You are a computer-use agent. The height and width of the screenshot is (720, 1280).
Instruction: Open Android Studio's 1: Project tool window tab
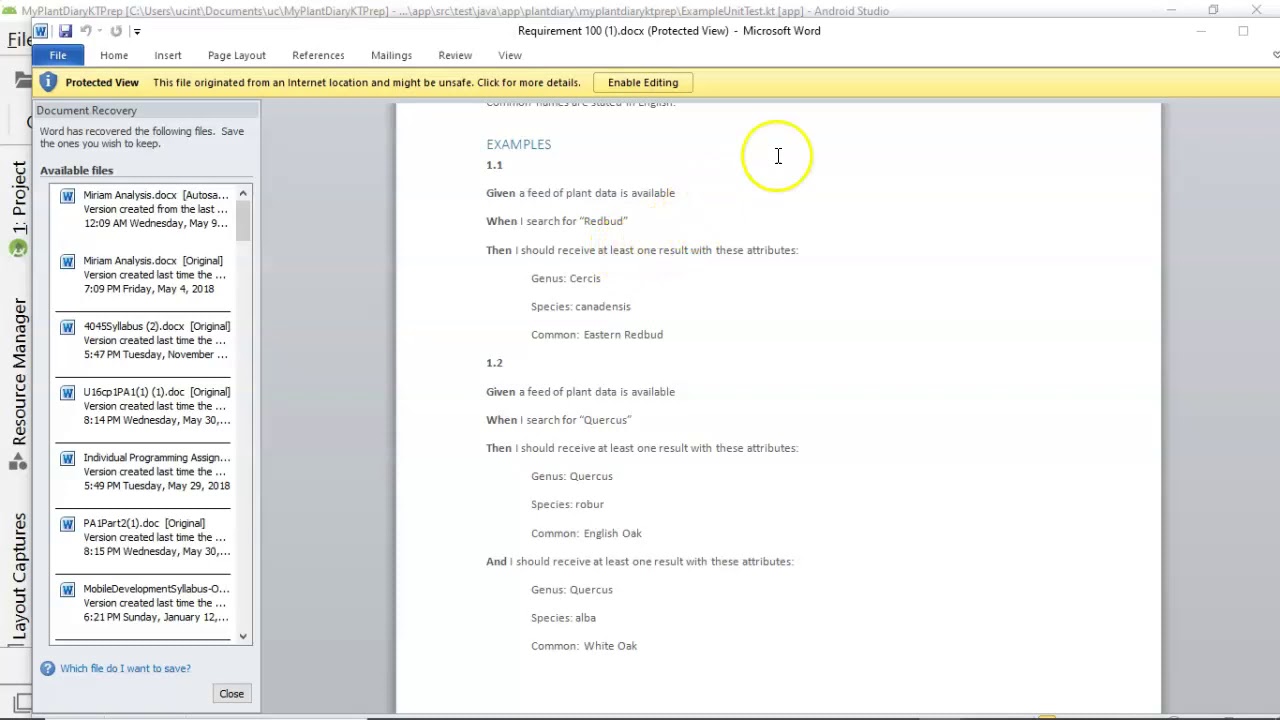[x=18, y=198]
